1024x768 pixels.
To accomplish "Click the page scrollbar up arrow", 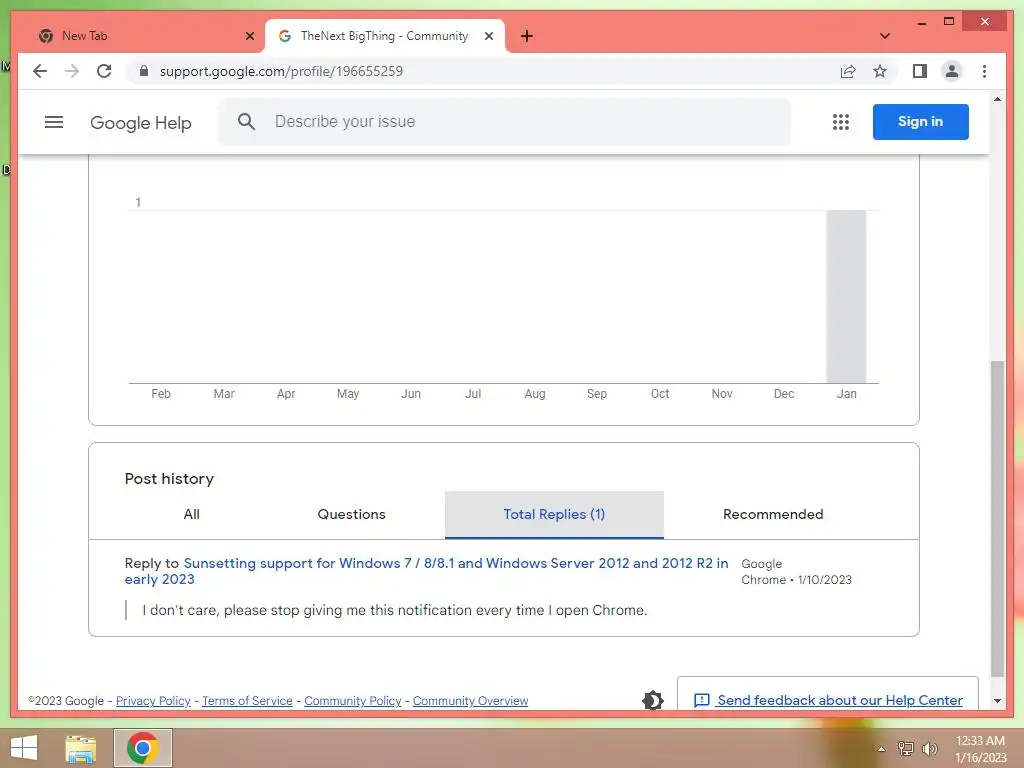I will click(997, 99).
